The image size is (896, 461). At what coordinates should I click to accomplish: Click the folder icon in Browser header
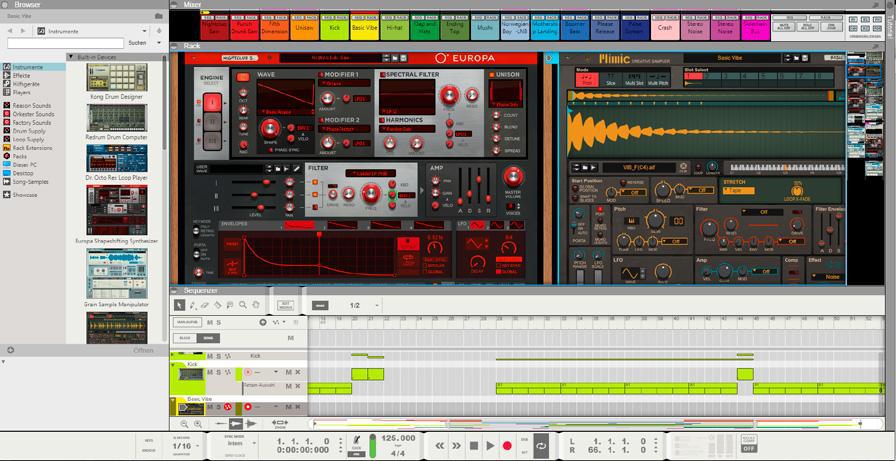click(160, 17)
